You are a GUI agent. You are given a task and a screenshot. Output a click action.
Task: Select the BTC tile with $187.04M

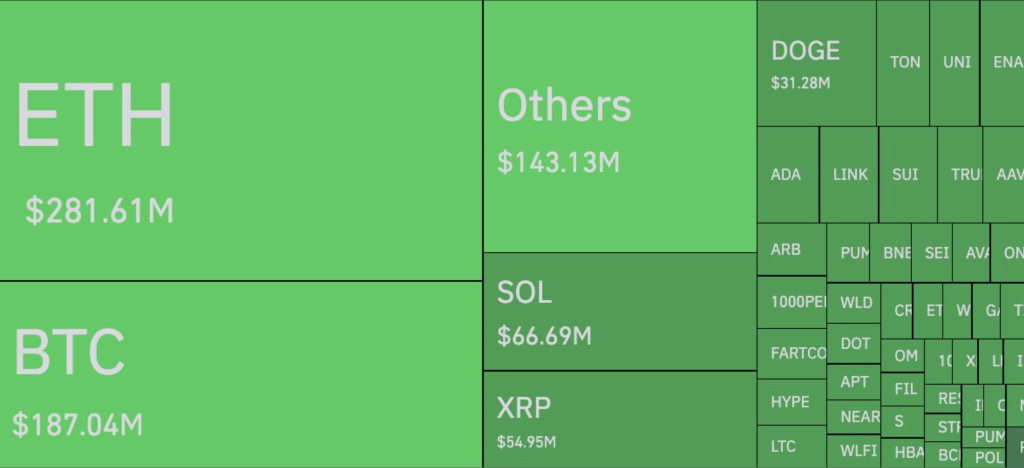(240, 374)
